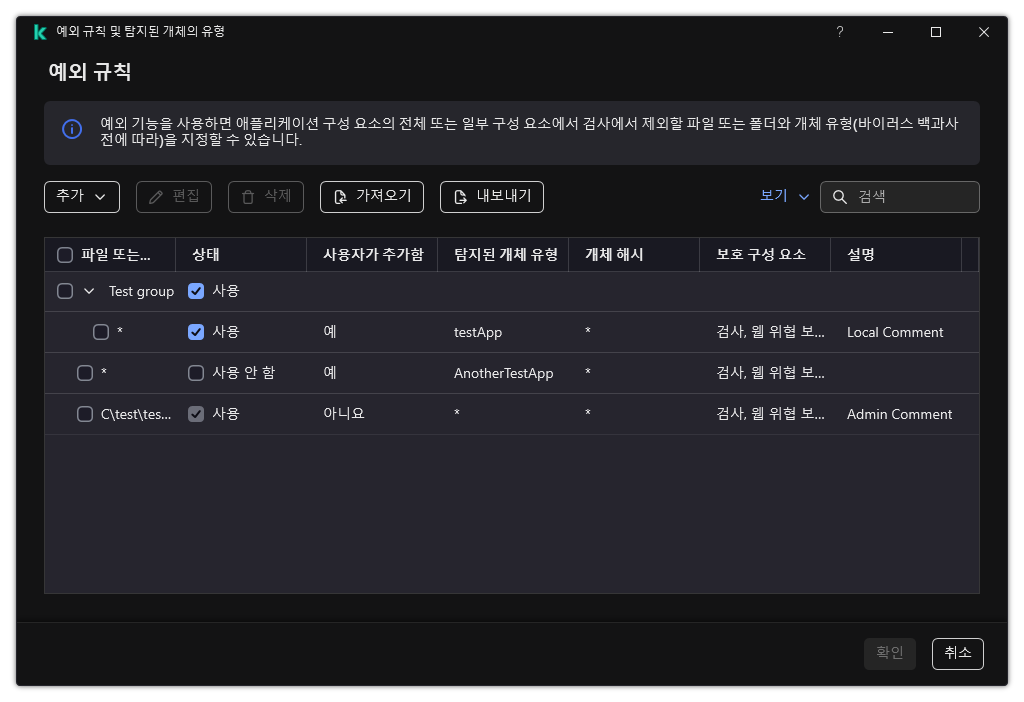The height and width of the screenshot is (702, 1024).
Task: Click the 가져오기 import icon
Action: click(x=340, y=197)
